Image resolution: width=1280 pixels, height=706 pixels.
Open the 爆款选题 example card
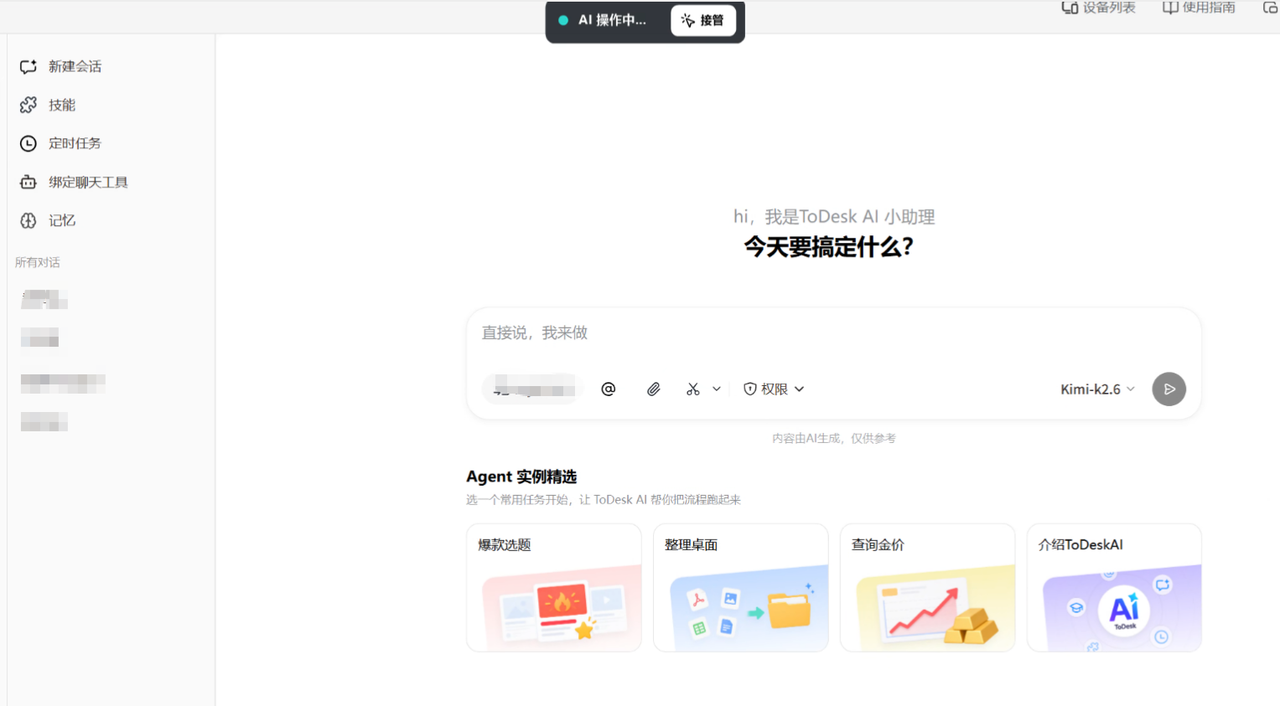[554, 587]
